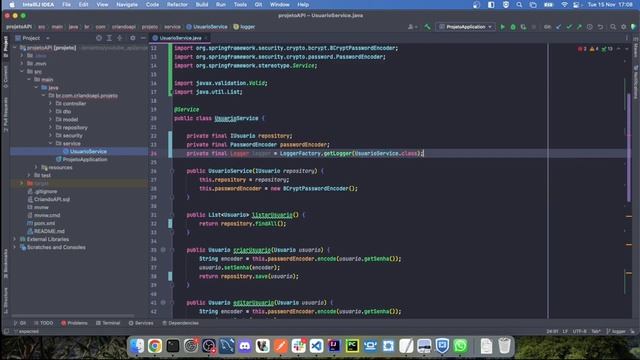Click the editor vertical scrollbar

629,147
